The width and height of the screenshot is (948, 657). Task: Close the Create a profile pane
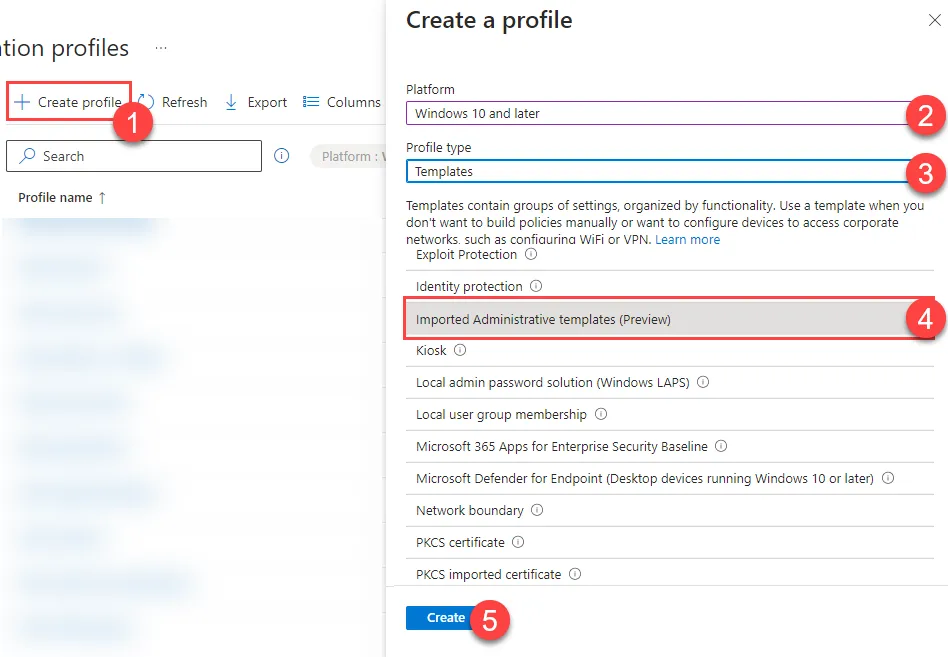pos(934,21)
